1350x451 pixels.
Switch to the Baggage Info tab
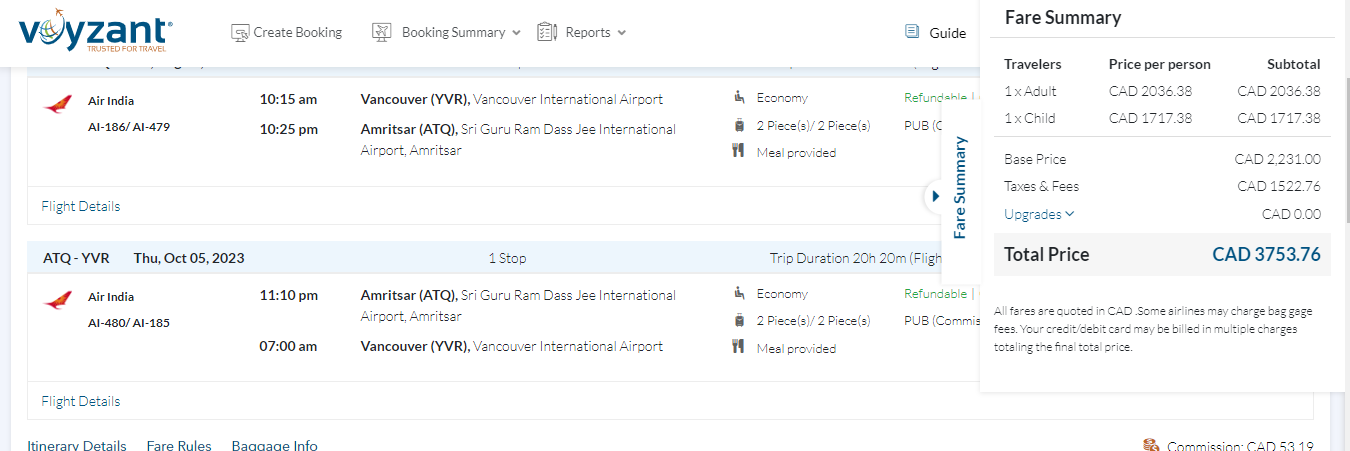[x=274, y=446]
